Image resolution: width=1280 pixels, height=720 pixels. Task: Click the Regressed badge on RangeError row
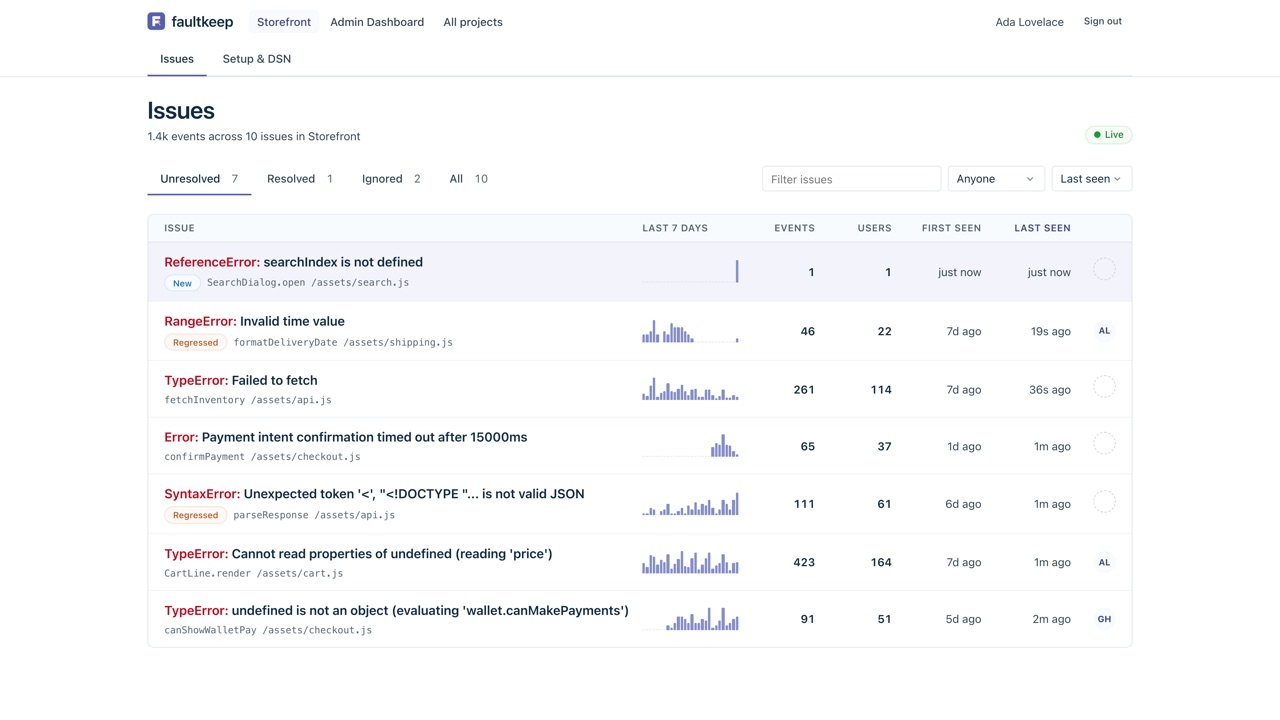coord(195,343)
